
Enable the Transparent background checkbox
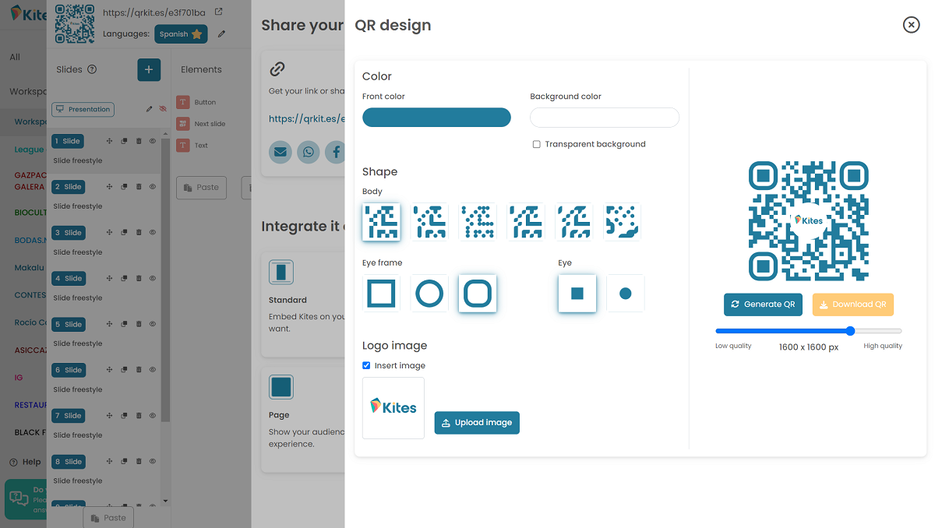tap(537, 144)
